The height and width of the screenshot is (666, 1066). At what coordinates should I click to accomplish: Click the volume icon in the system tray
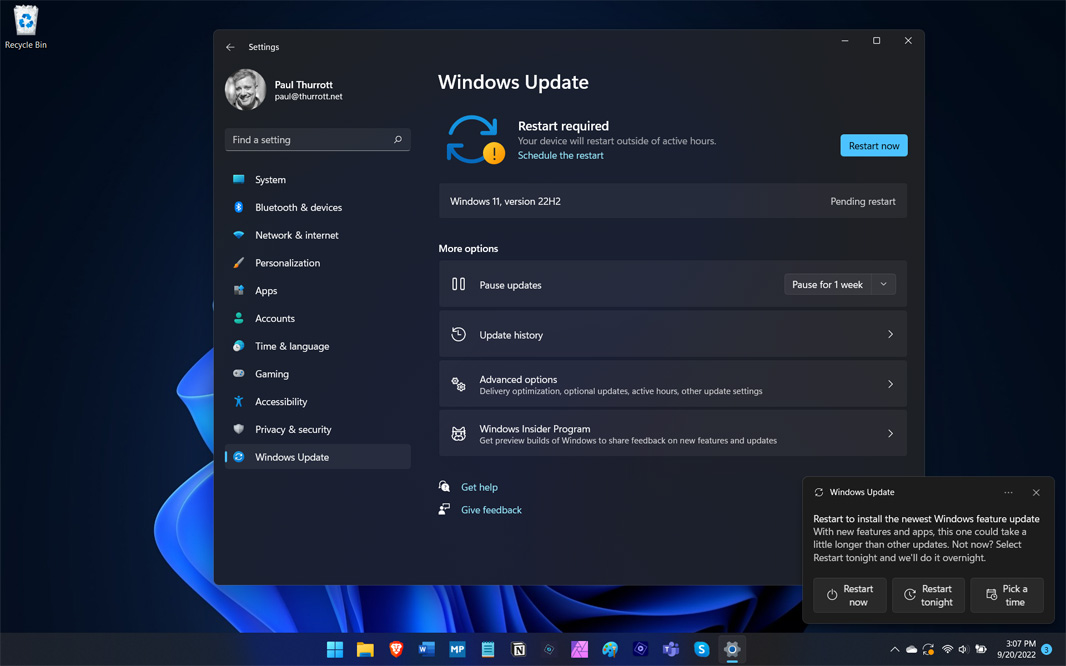click(963, 649)
